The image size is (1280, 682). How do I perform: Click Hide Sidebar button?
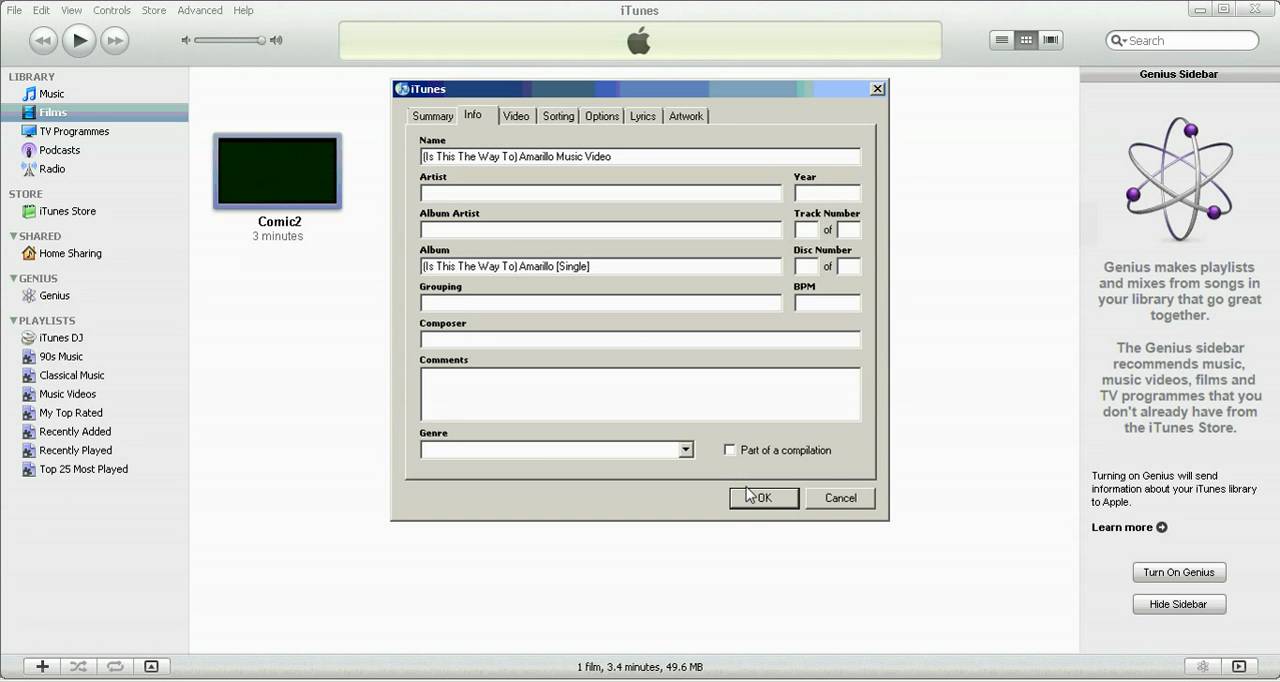click(x=1179, y=604)
